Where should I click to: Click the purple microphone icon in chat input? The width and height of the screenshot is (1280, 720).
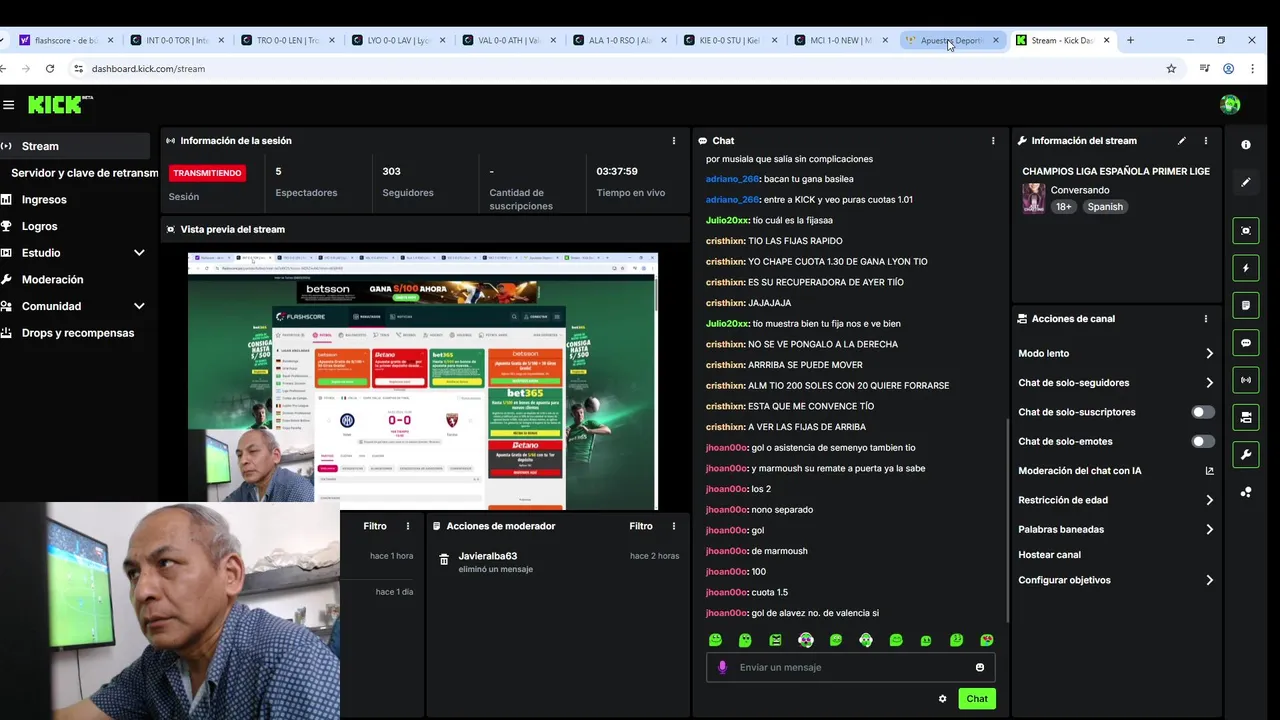tap(722, 667)
